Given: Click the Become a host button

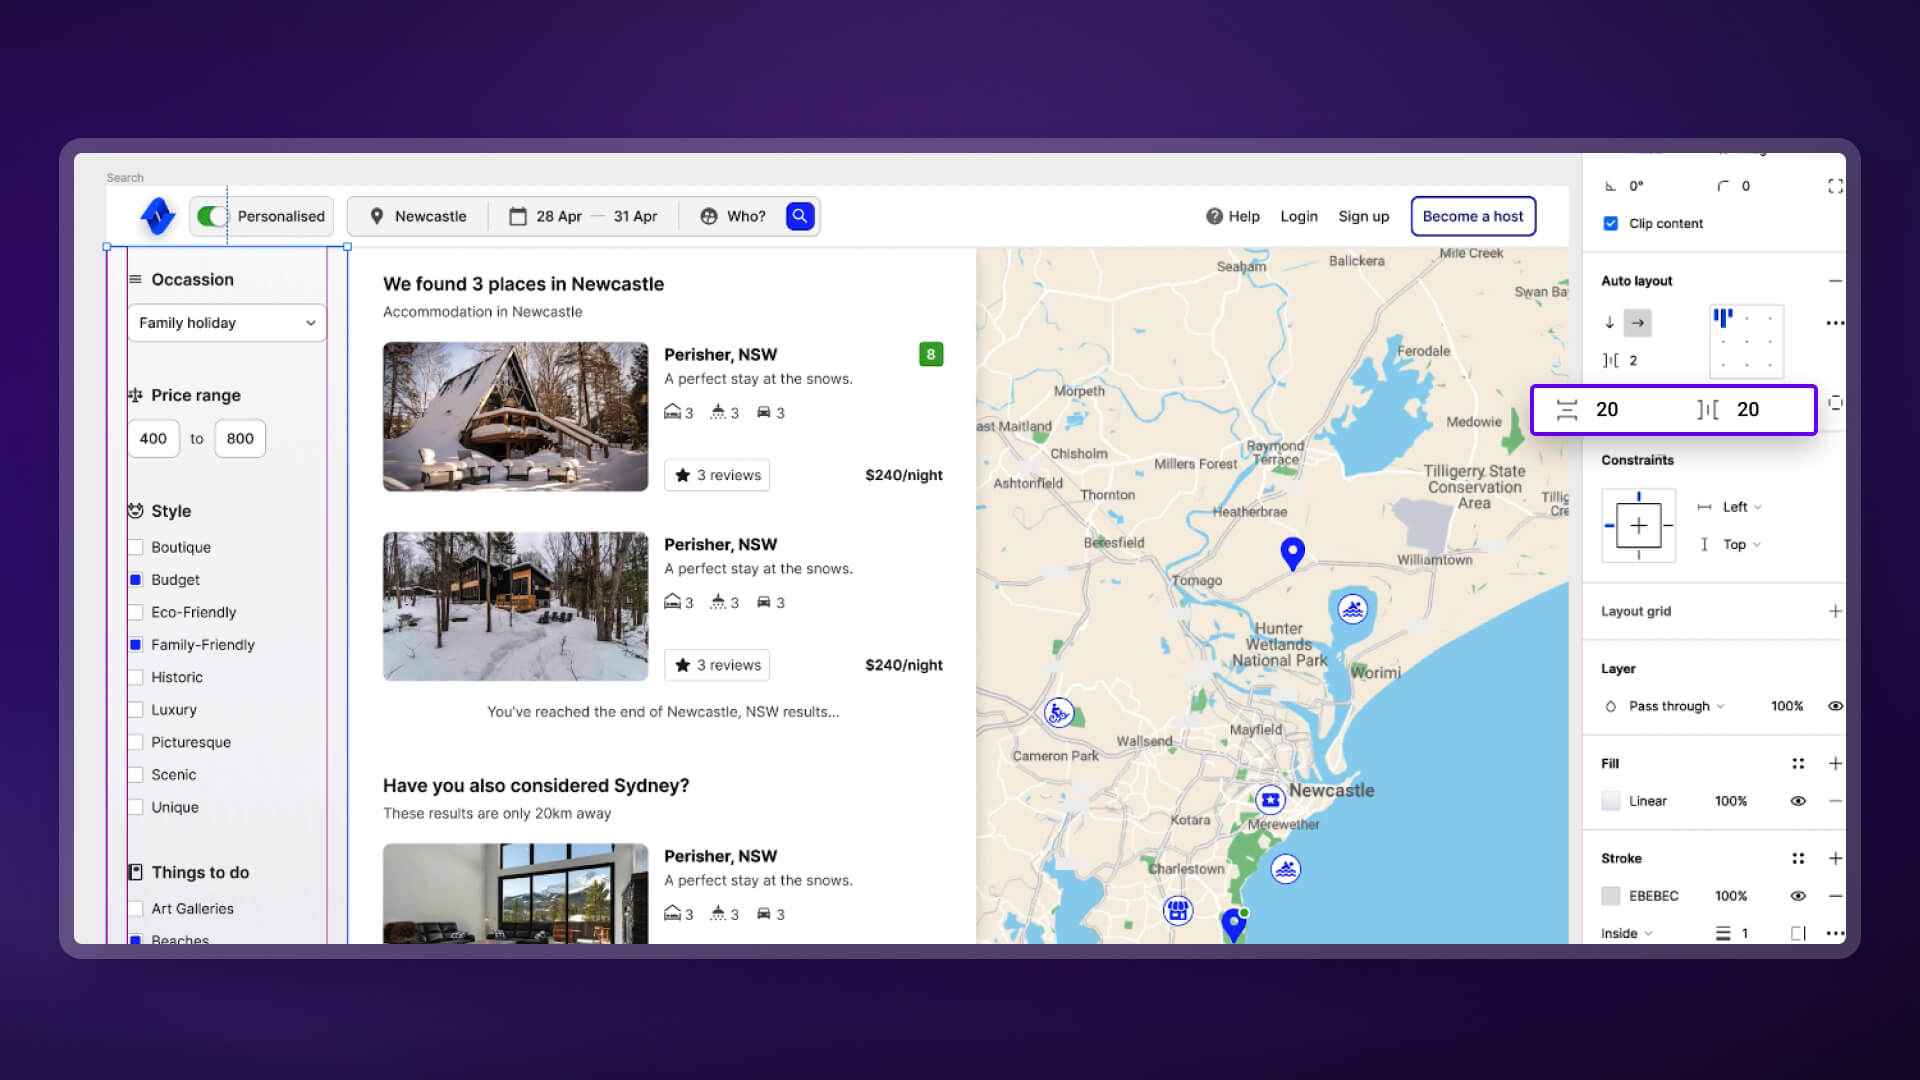Looking at the screenshot, I should point(1473,216).
